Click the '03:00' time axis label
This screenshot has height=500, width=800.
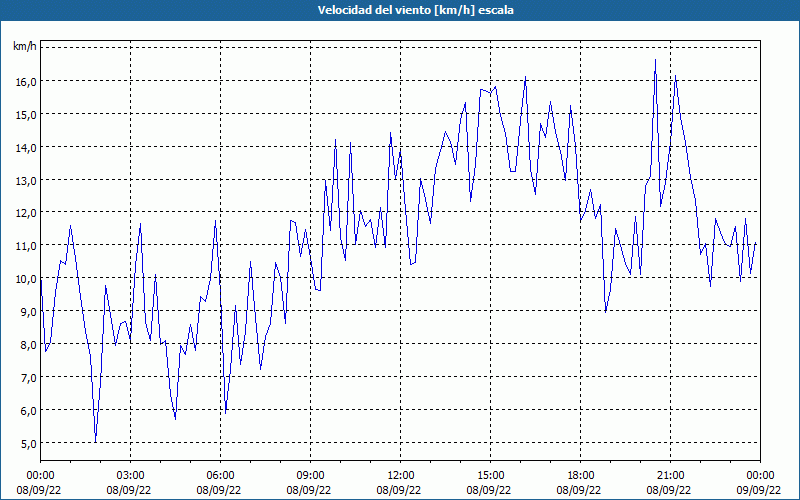pyautogui.click(x=131, y=476)
